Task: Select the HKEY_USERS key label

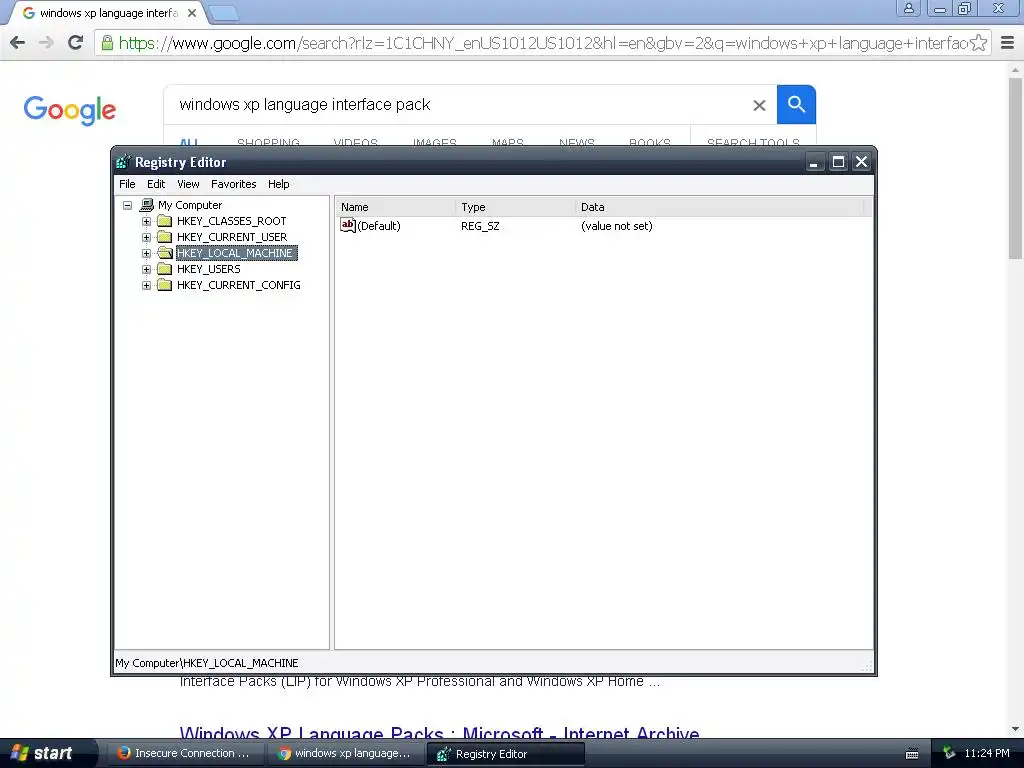Action: pyautogui.click(x=208, y=269)
